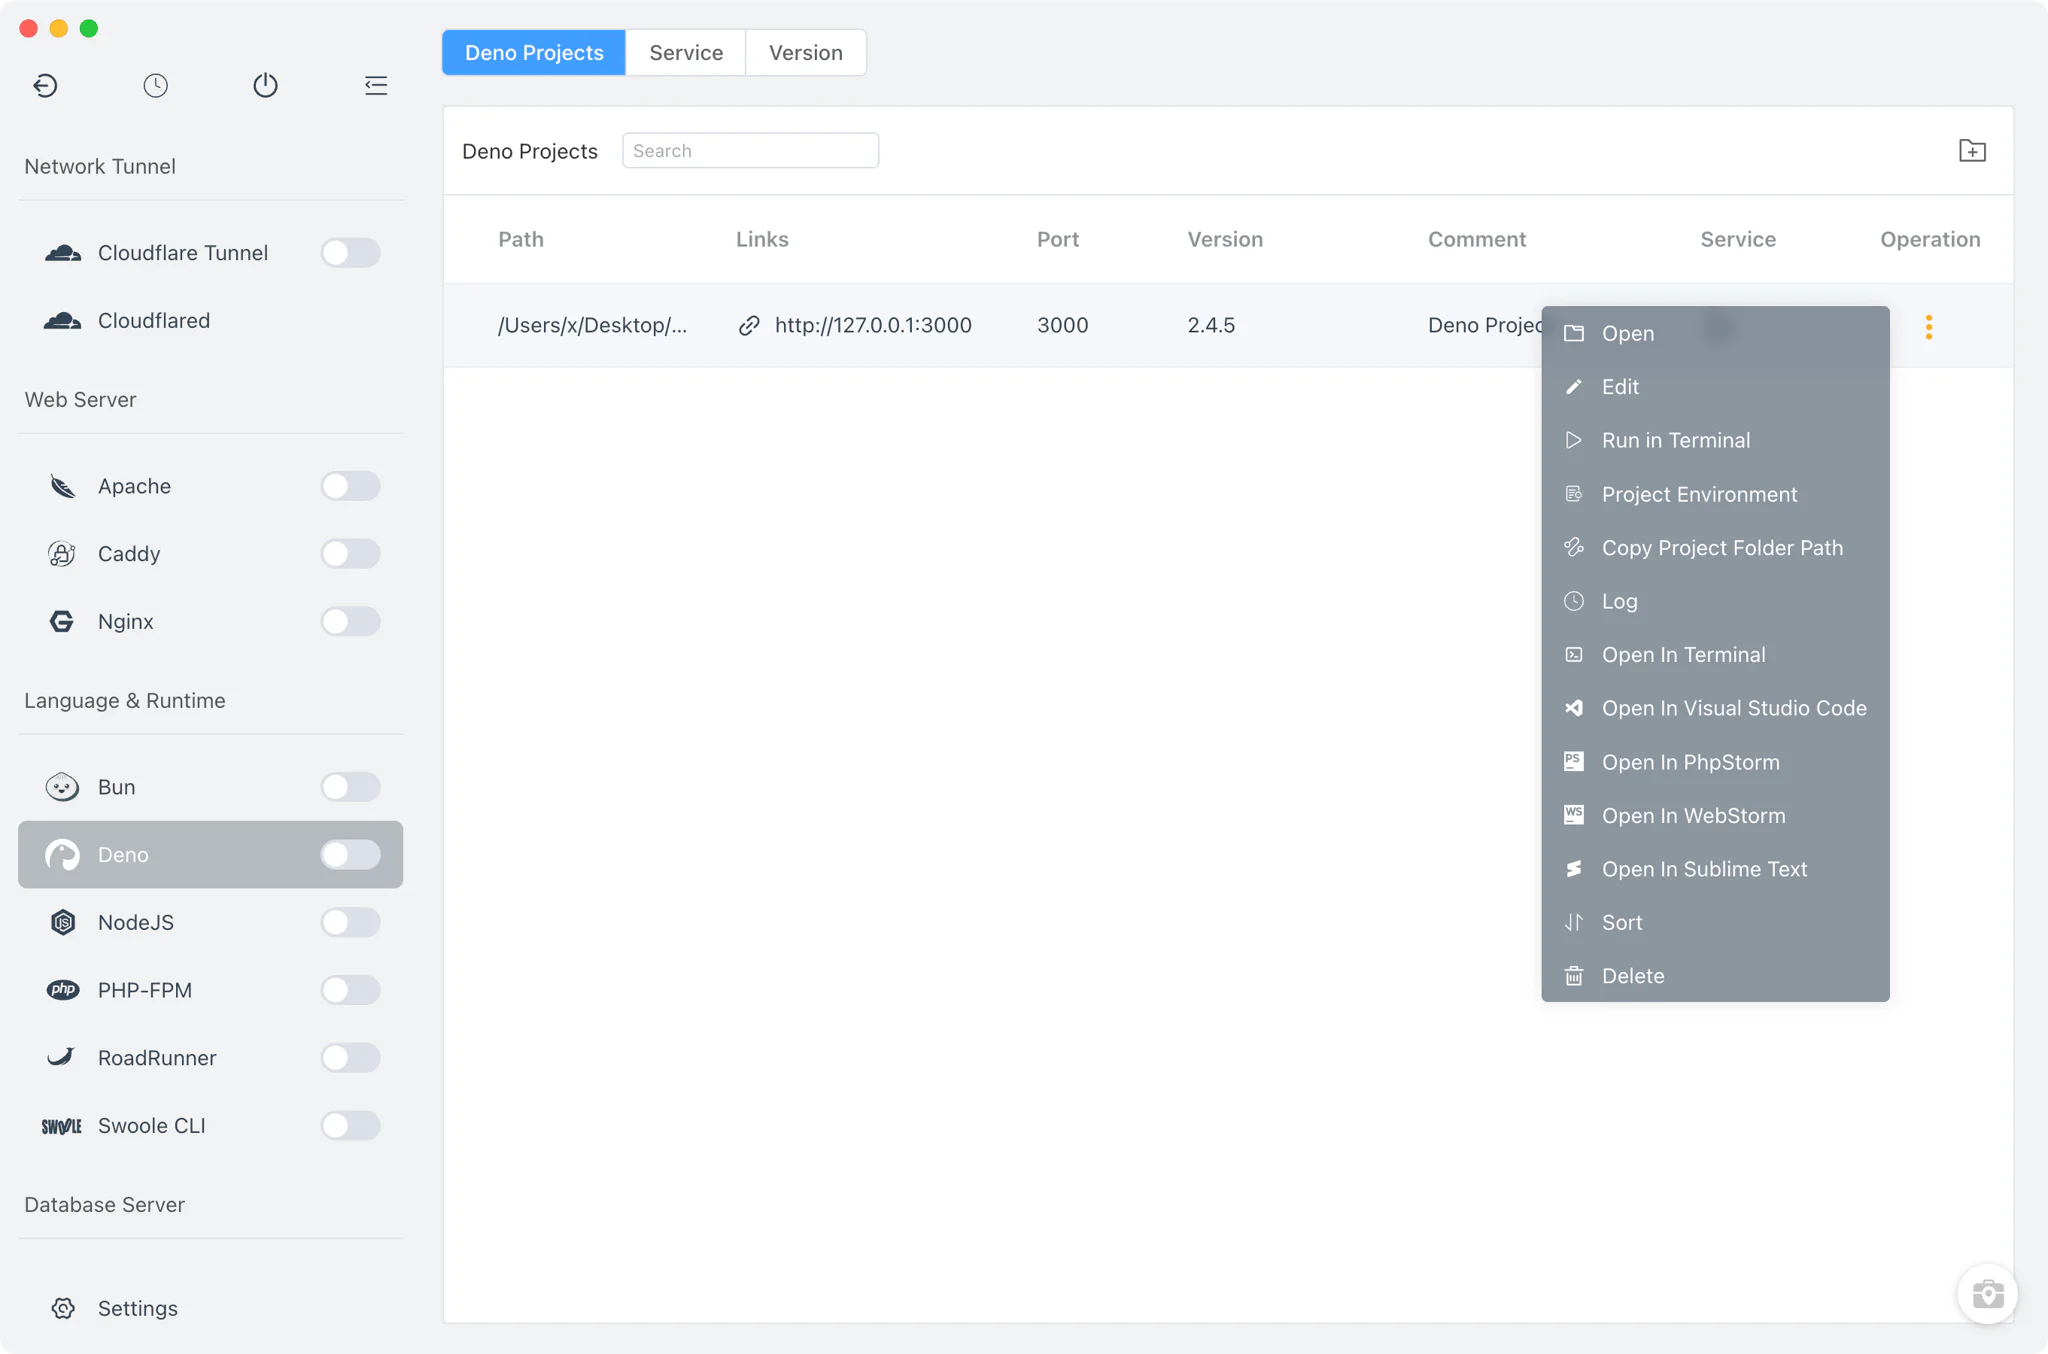Click the Swoole CLI logo icon
Viewport: 2048px width, 1354px height.
(61, 1126)
